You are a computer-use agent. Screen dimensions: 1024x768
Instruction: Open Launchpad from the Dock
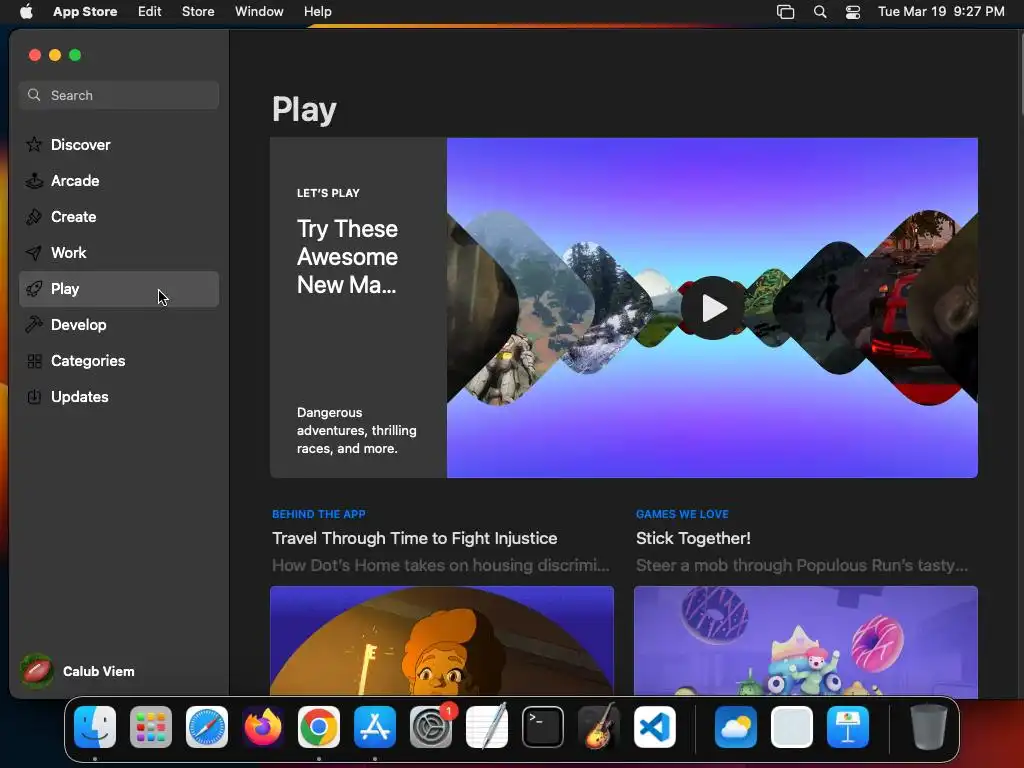coord(151,727)
